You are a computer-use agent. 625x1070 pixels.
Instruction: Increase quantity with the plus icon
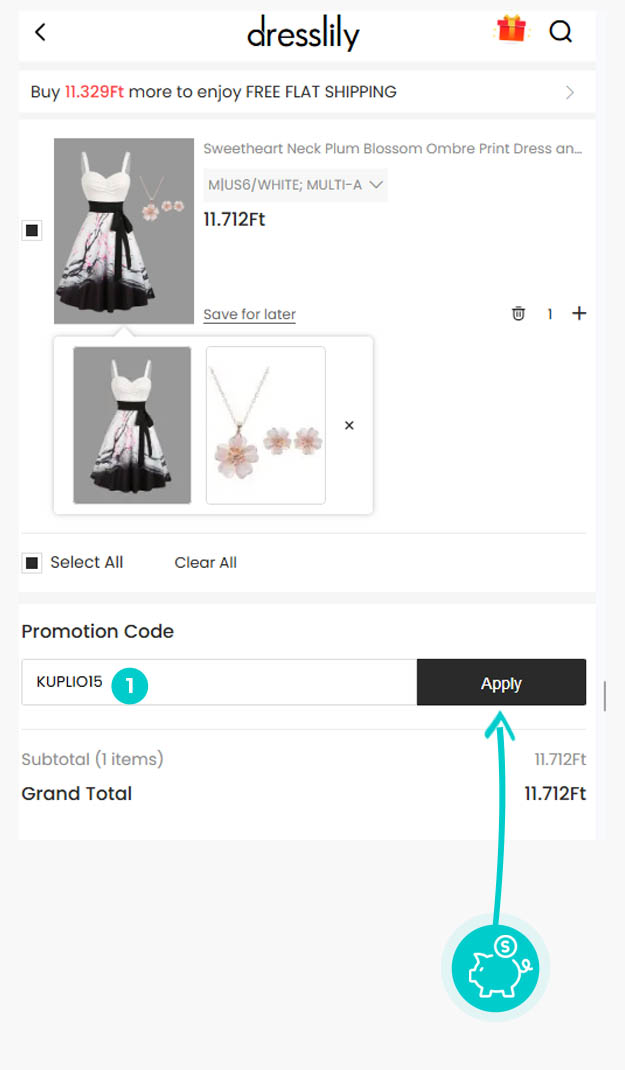tap(579, 313)
